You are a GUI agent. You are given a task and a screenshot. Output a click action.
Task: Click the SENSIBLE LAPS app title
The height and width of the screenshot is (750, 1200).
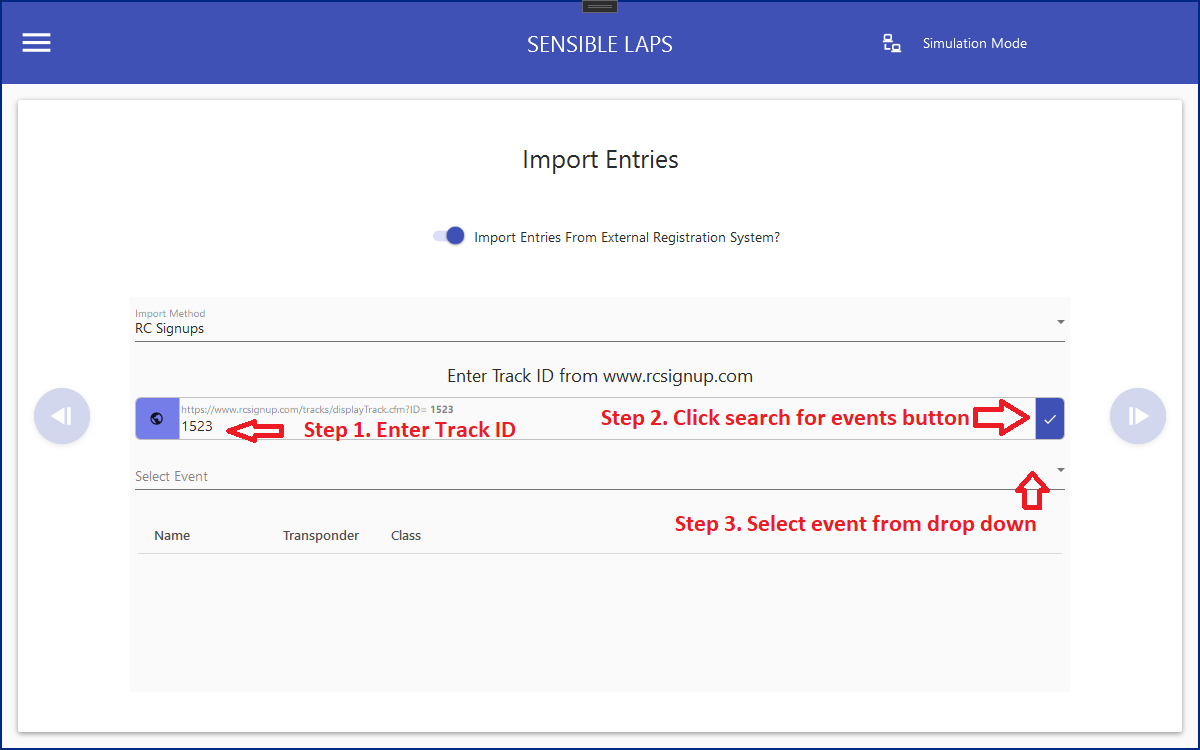[600, 45]
